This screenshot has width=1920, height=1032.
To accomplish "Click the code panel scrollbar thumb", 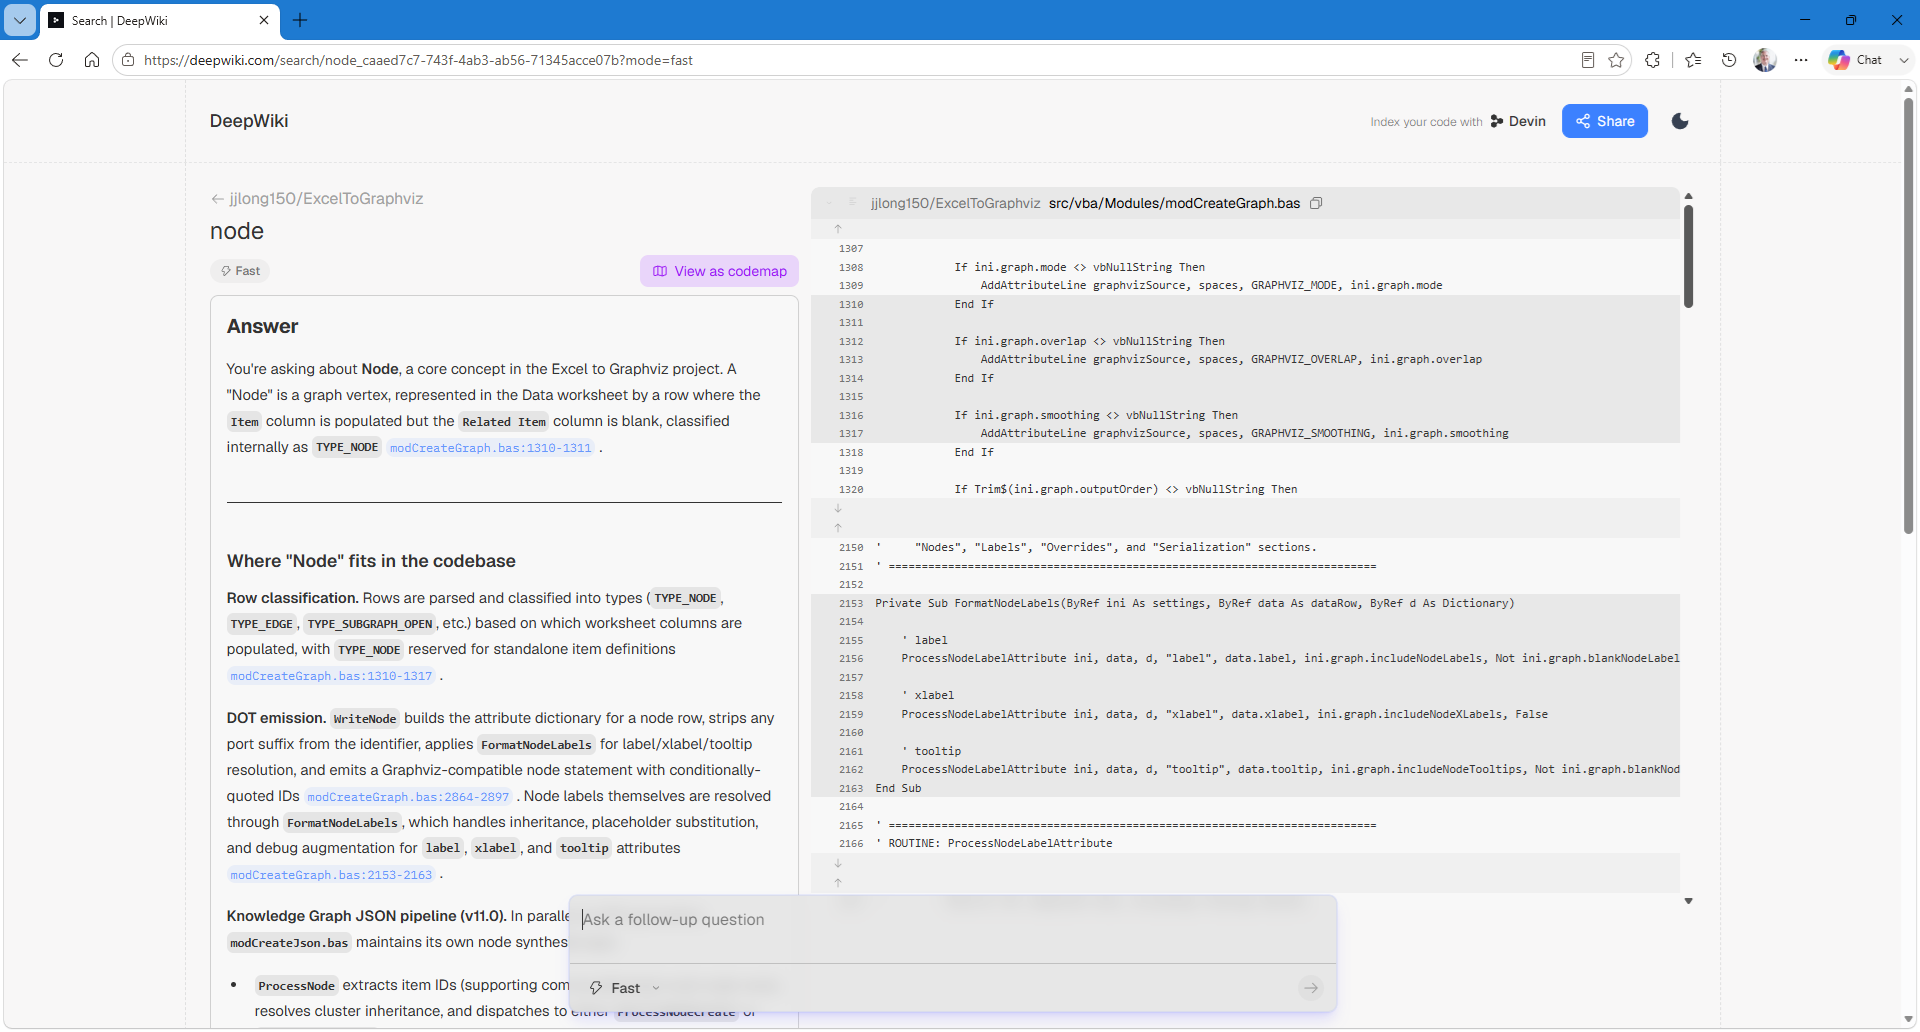I will [1688, 256].
